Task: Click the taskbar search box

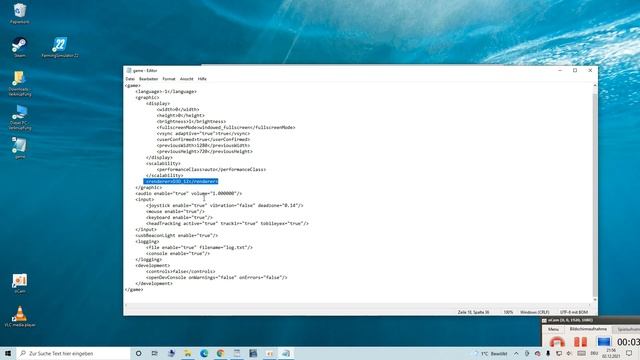Action: 73,353
